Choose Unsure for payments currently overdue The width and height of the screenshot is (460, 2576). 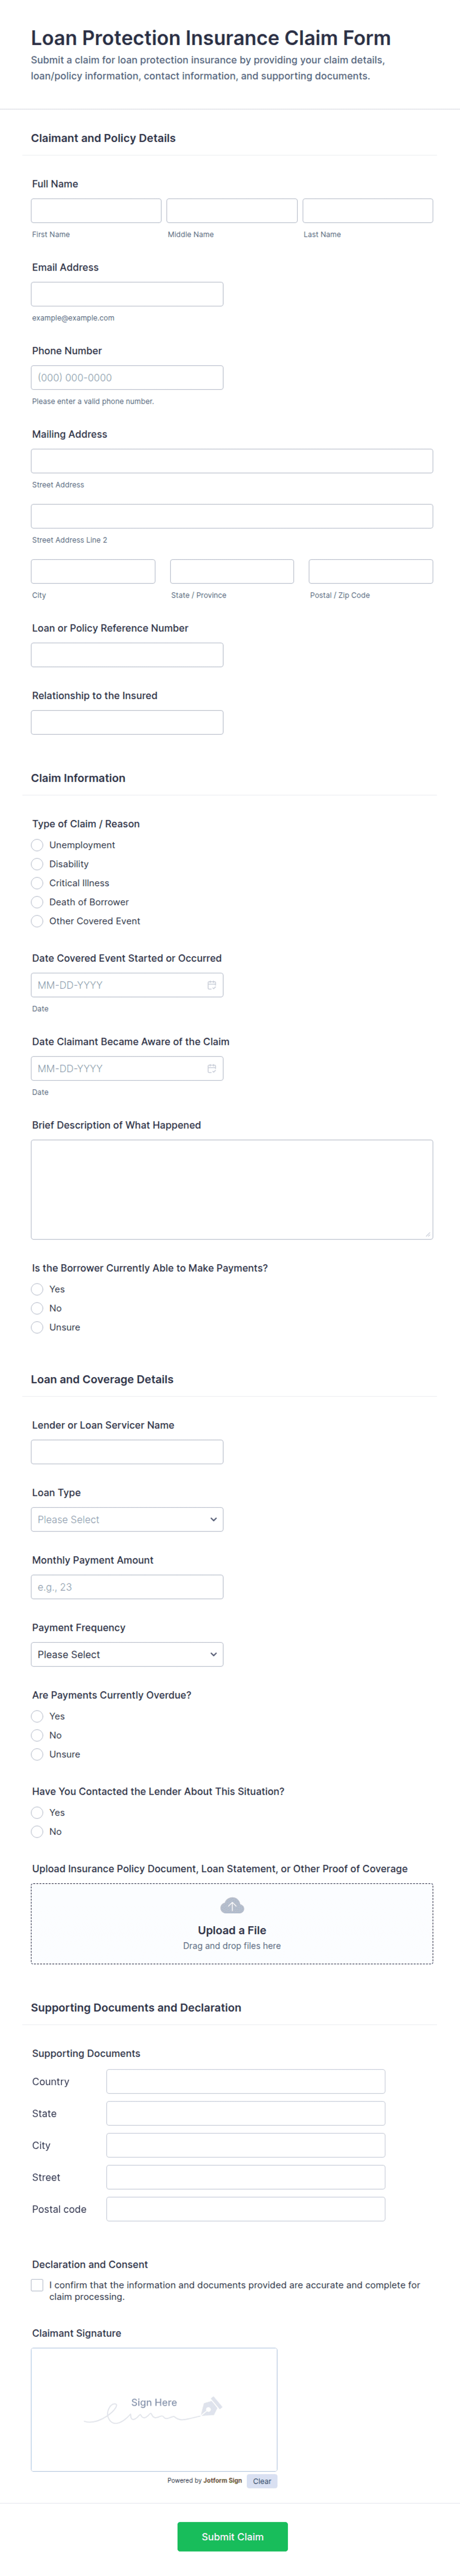(37, 1754)
